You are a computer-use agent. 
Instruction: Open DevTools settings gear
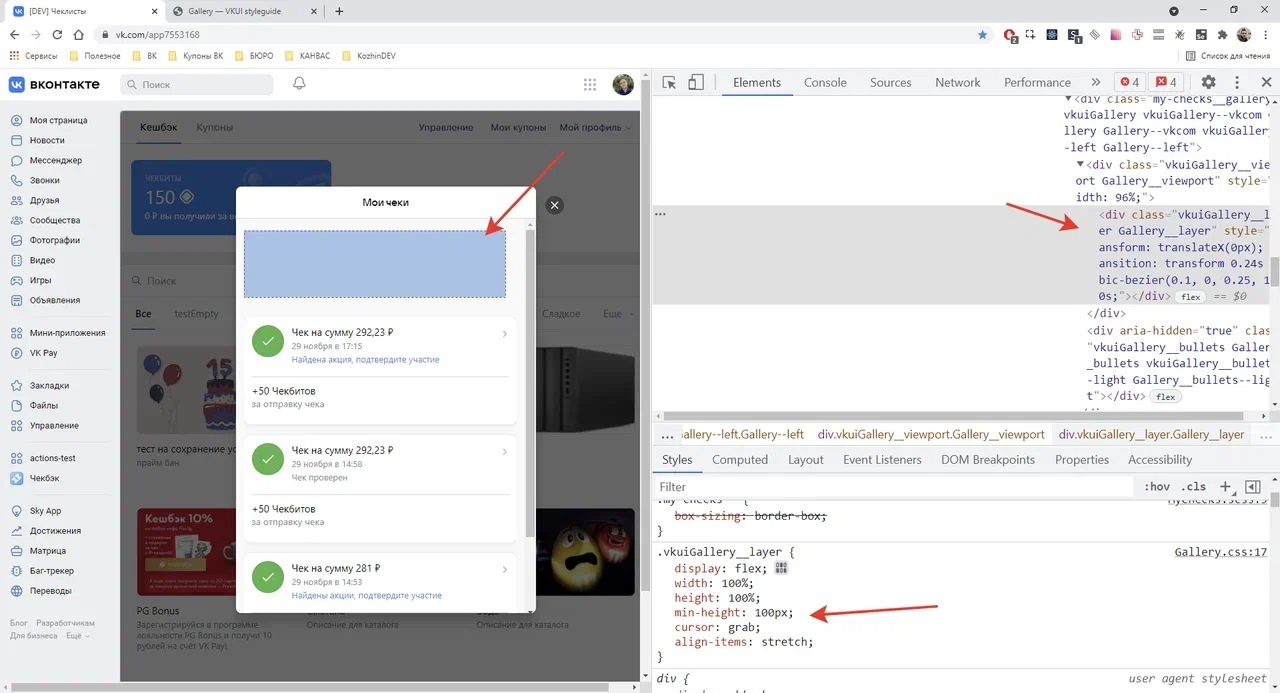click(1208, 83)
